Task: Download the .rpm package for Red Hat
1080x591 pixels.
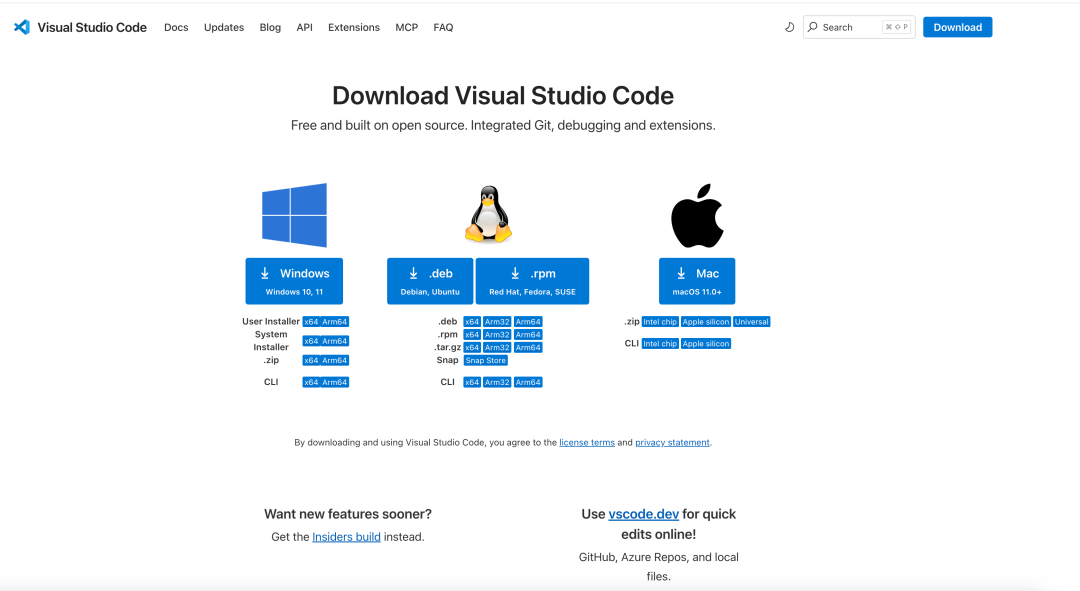Action: (x=532, y=281)
